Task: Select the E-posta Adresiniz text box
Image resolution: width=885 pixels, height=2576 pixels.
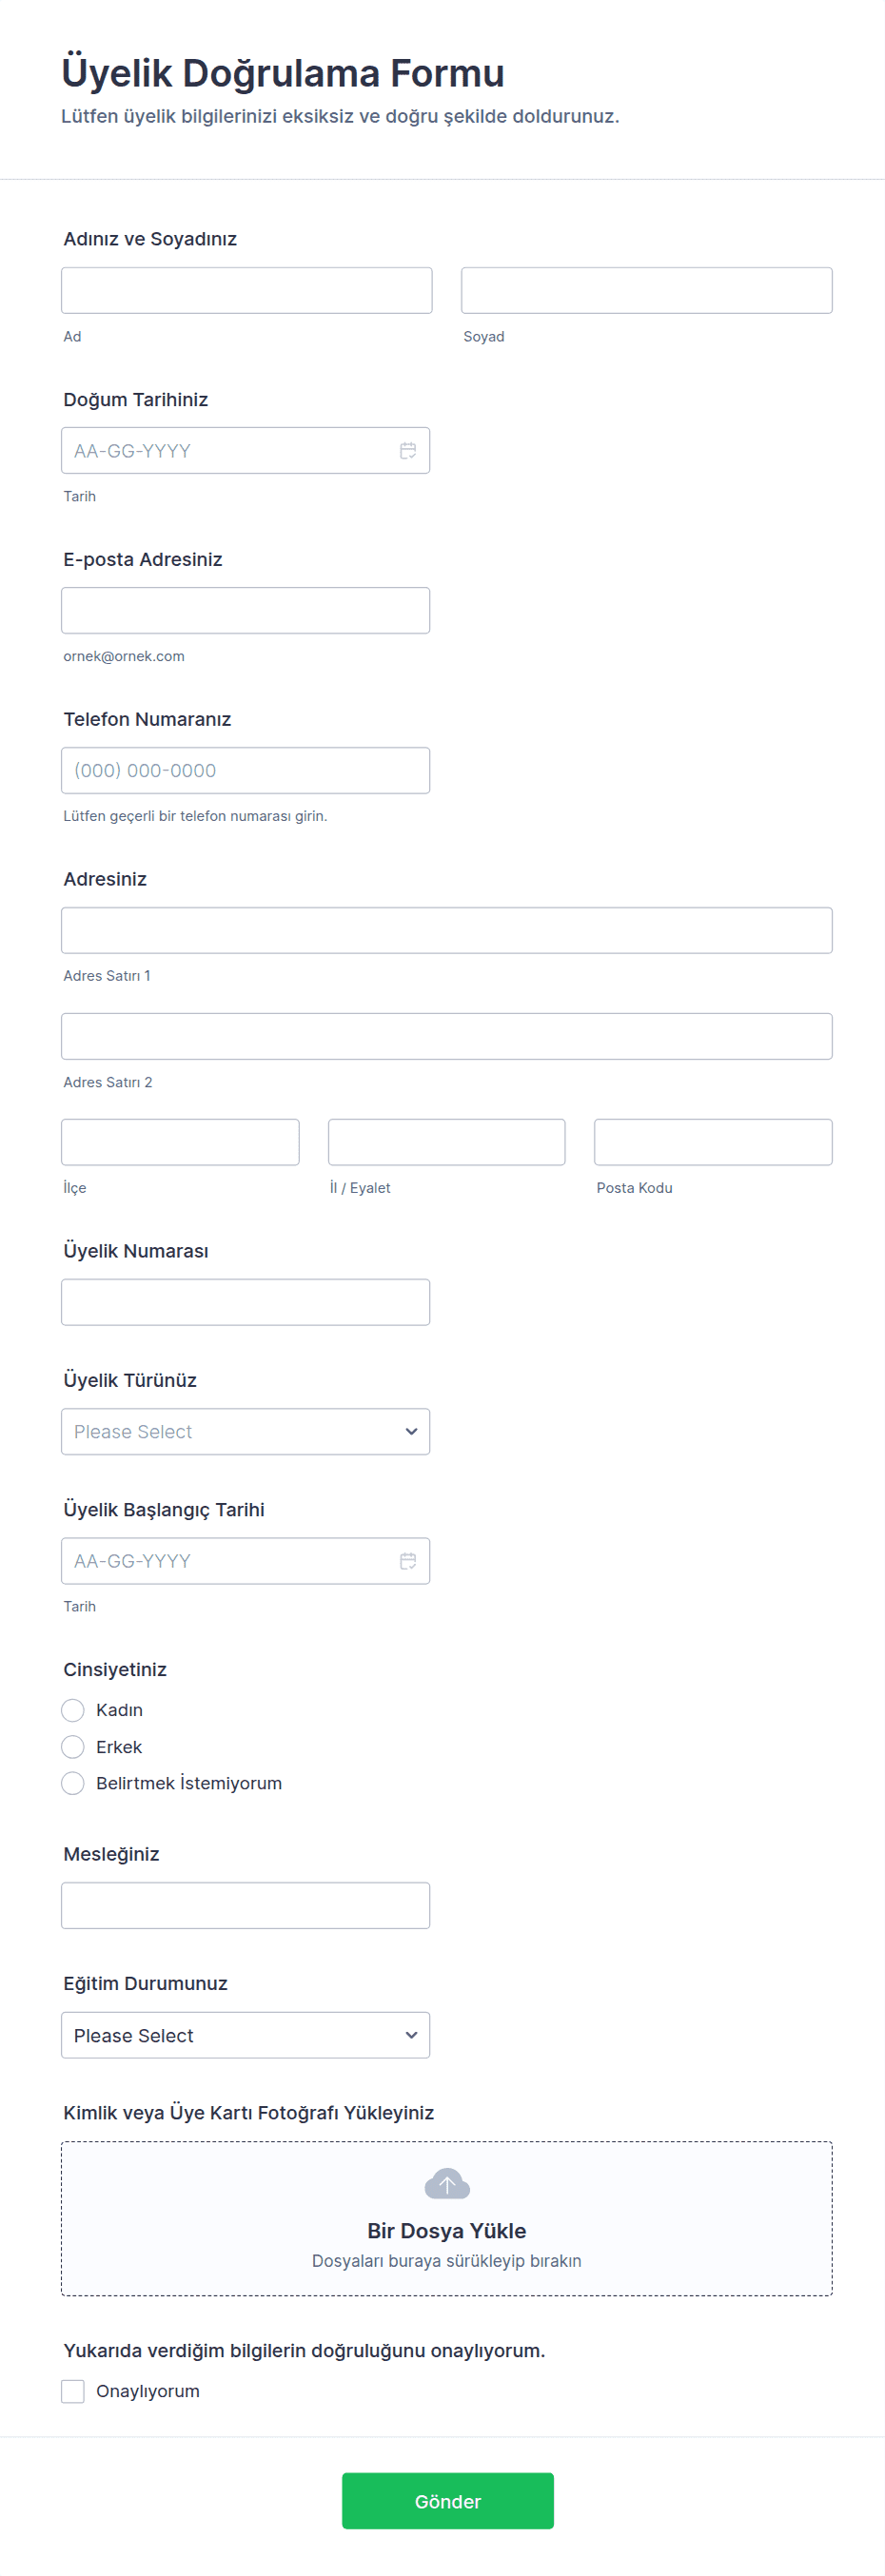Action: click(x=245, y=611)
